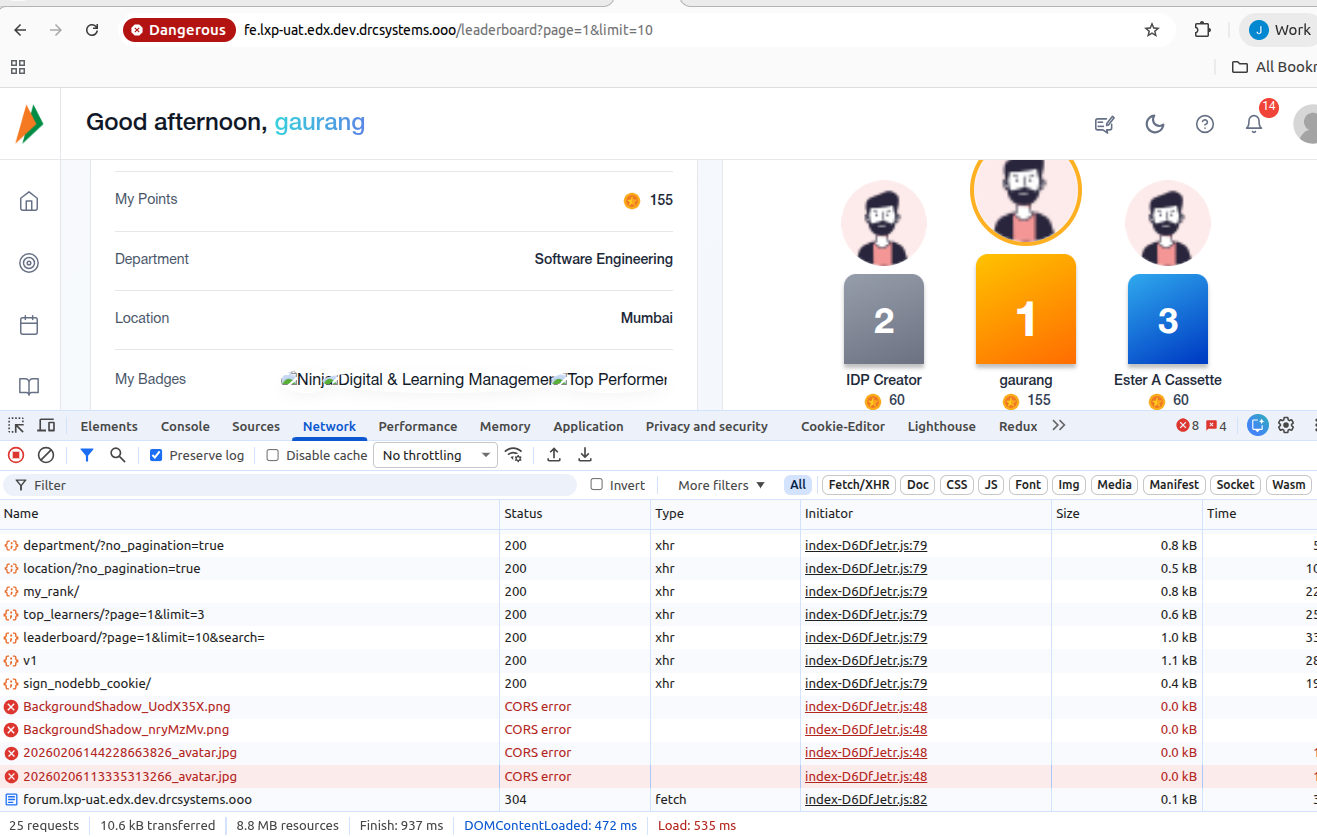Uncheck the Preserve log checkbox
This screenshot has height=837, width=1317.
pyautogui.click(x=156, y=455)
